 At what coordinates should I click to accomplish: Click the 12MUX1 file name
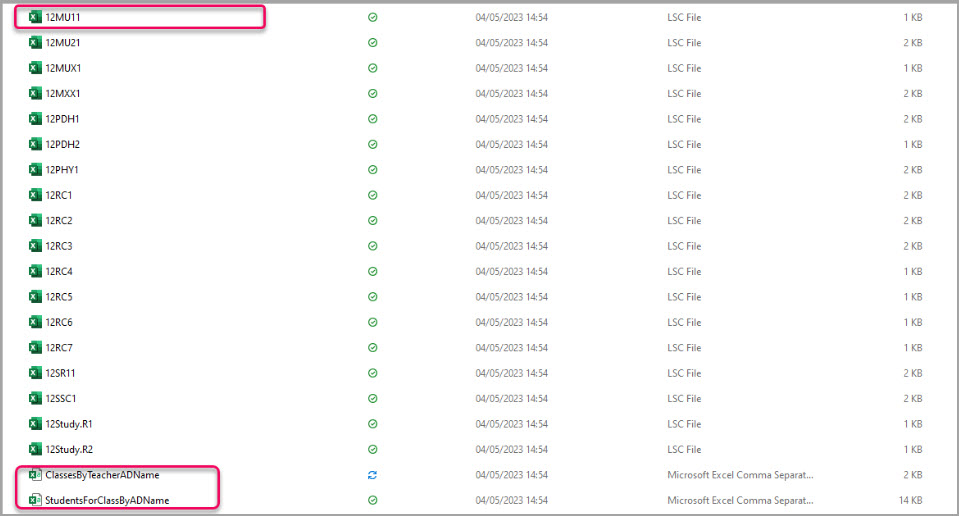coord(63,68)
